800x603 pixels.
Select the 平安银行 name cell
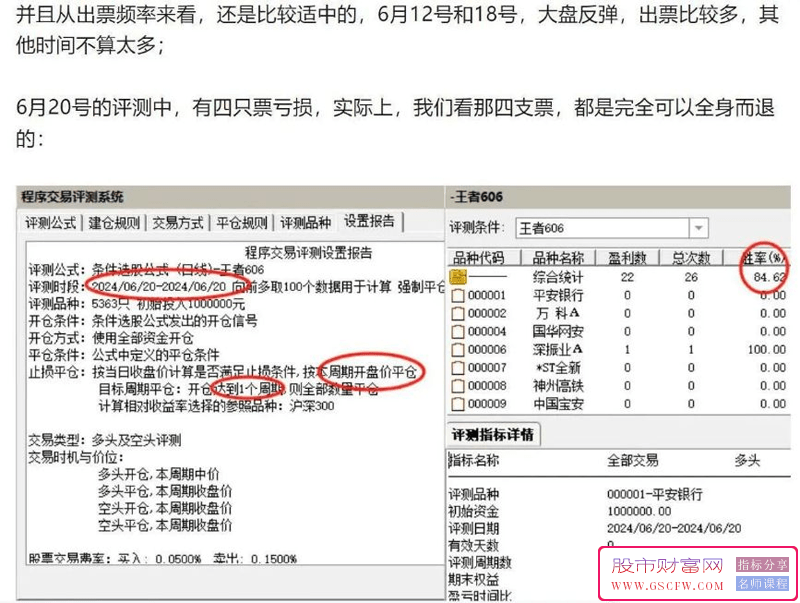click(558, 295)
